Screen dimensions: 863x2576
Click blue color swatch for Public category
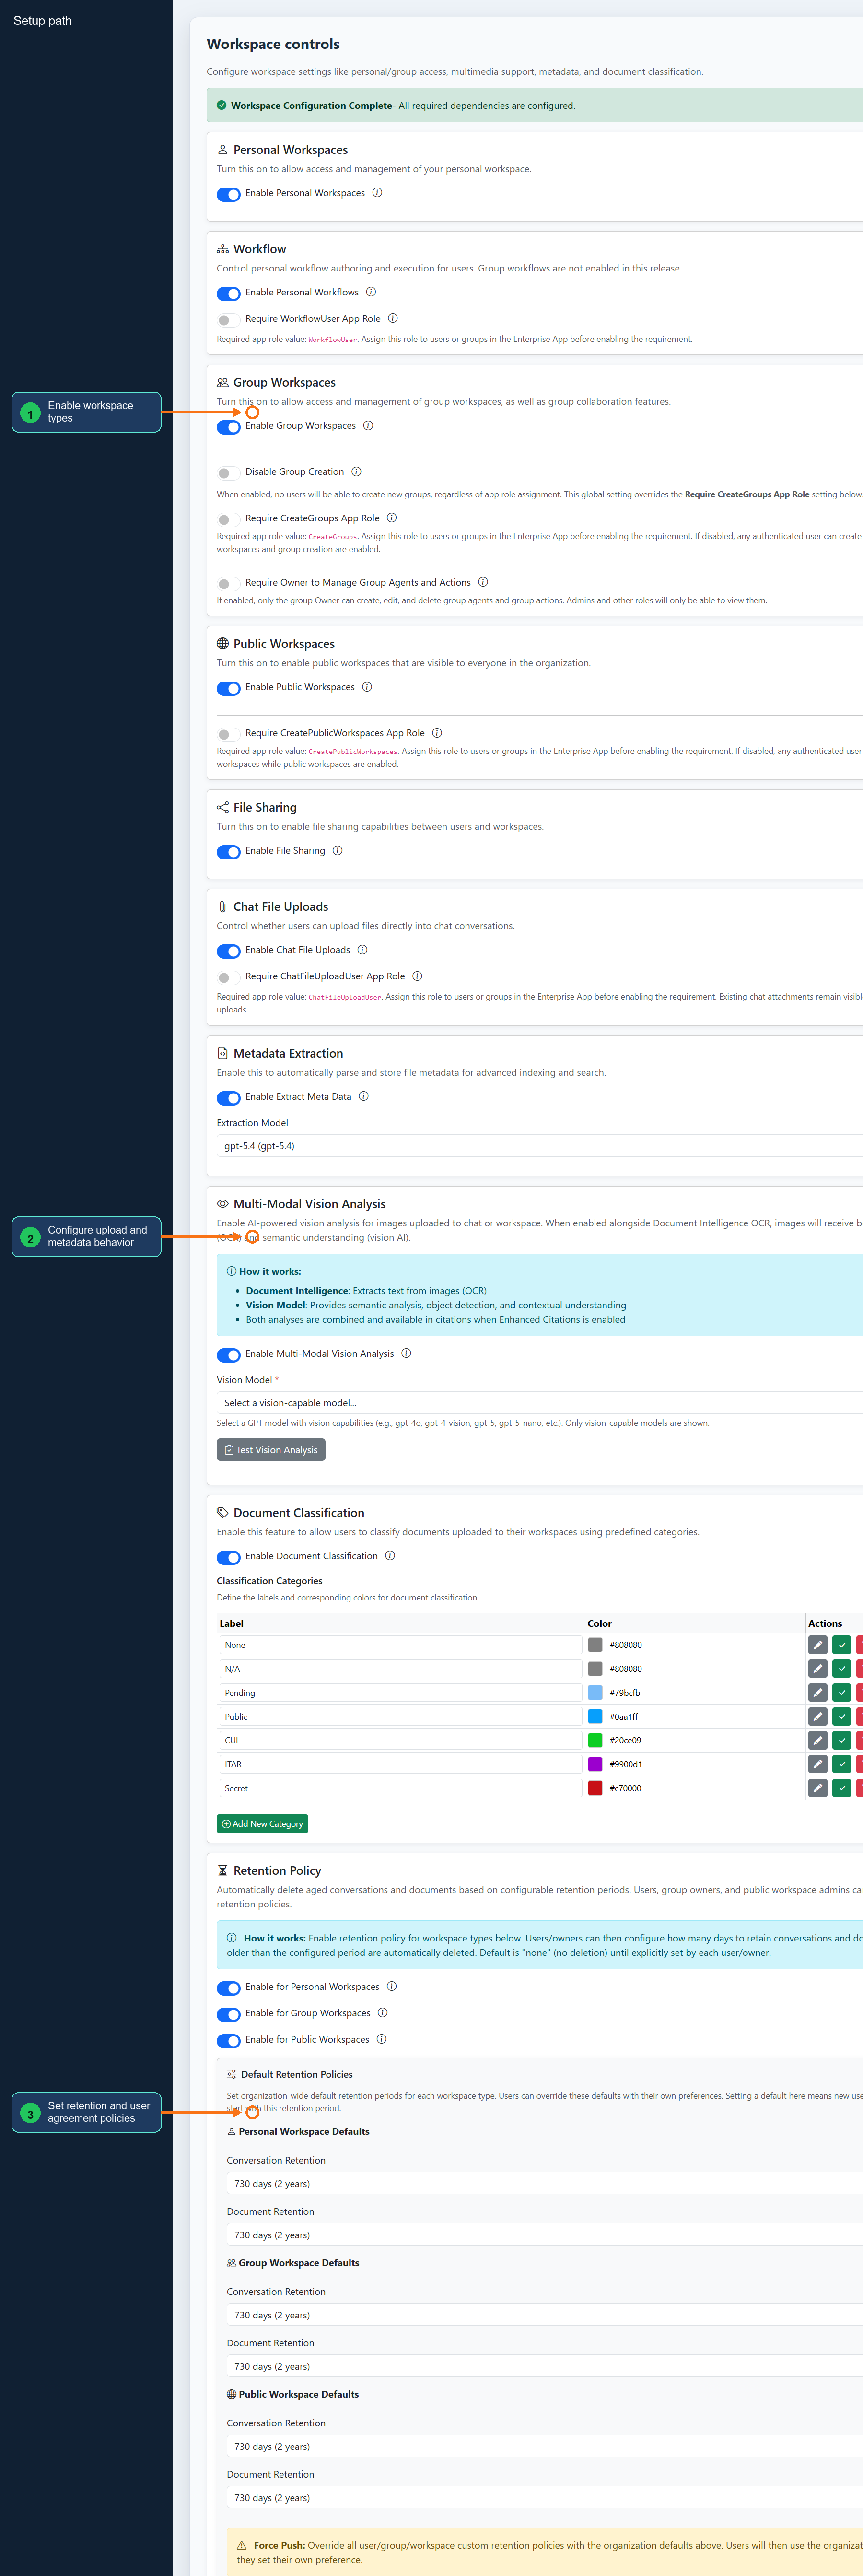pos(595,1717)
